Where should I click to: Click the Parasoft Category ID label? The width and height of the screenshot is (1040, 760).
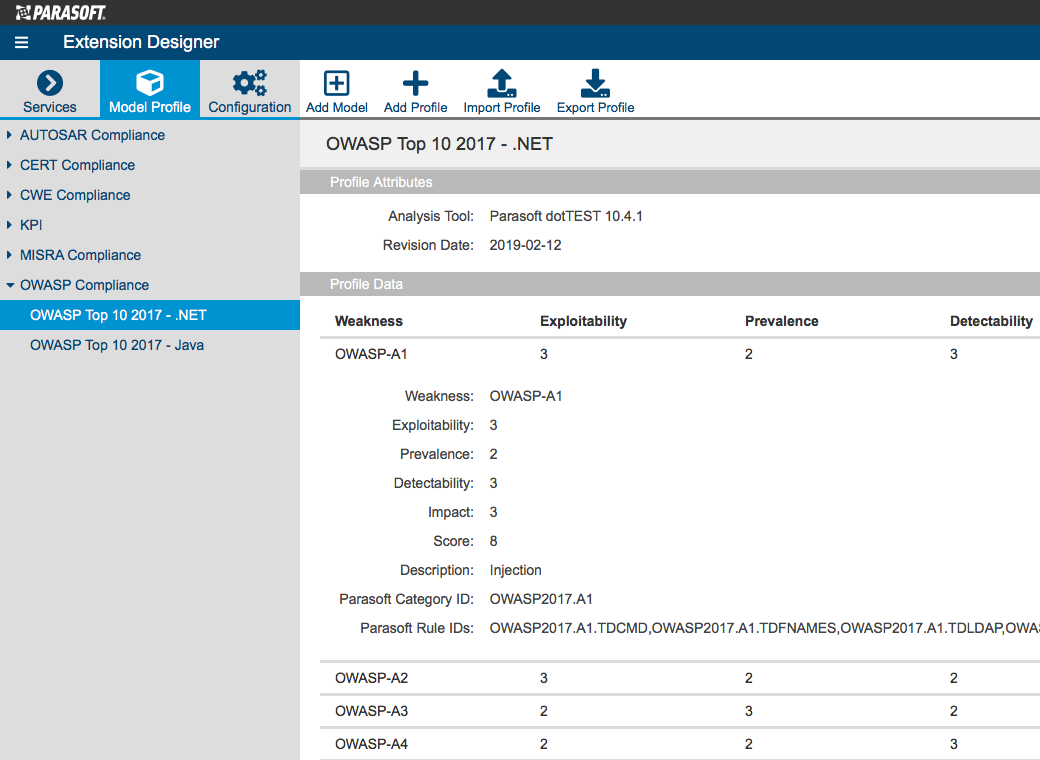coord(406,600)
